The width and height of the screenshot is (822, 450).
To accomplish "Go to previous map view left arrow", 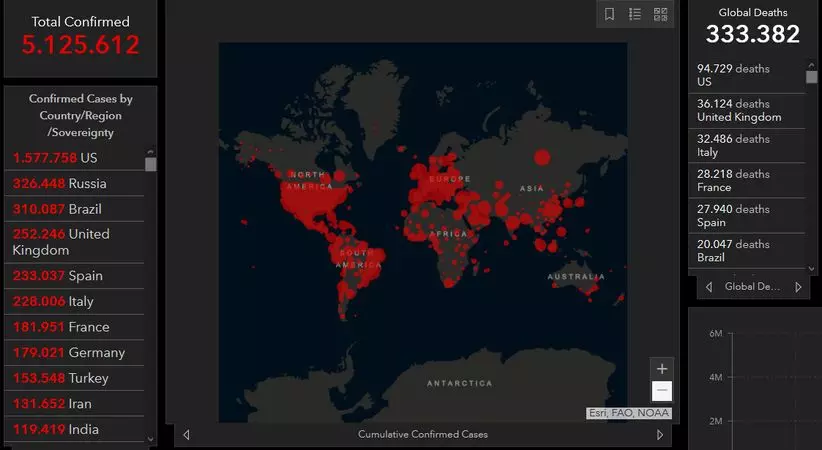I will [x=186, y=435].
